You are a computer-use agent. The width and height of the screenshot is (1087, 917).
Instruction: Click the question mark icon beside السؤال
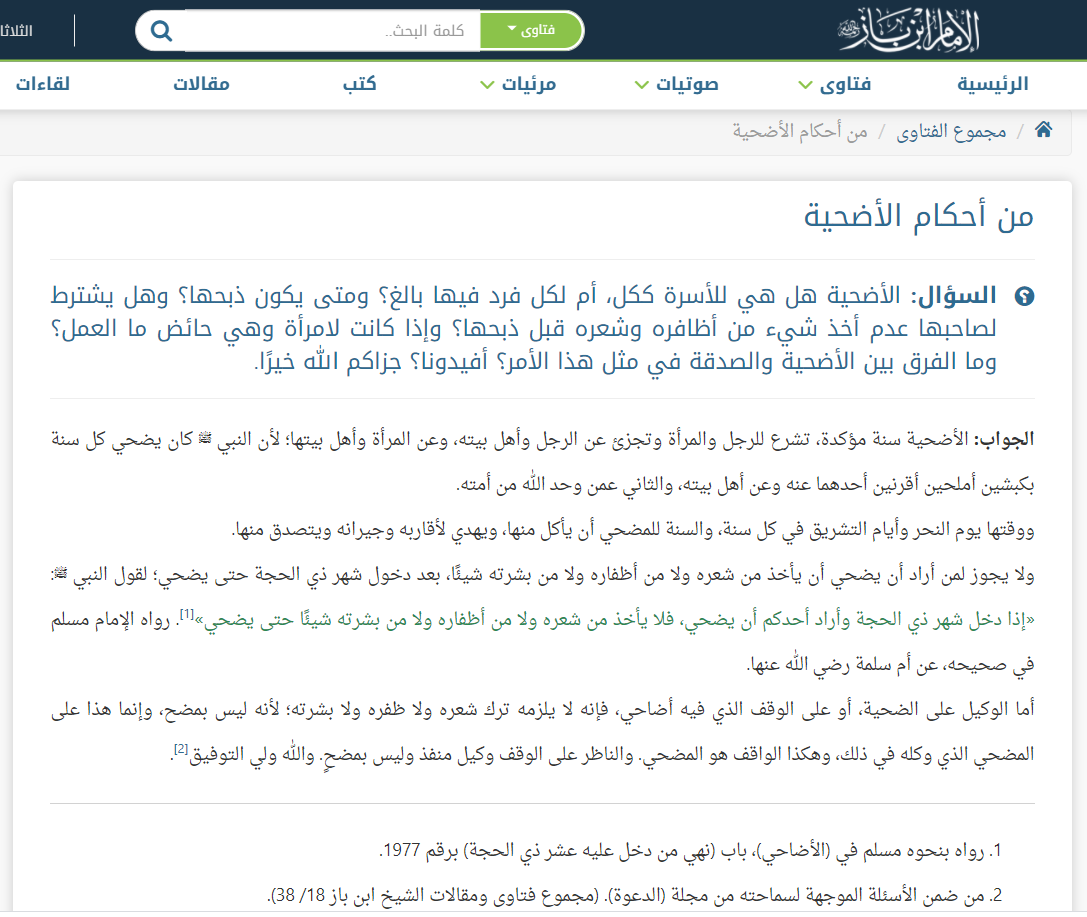point(1024,297)
